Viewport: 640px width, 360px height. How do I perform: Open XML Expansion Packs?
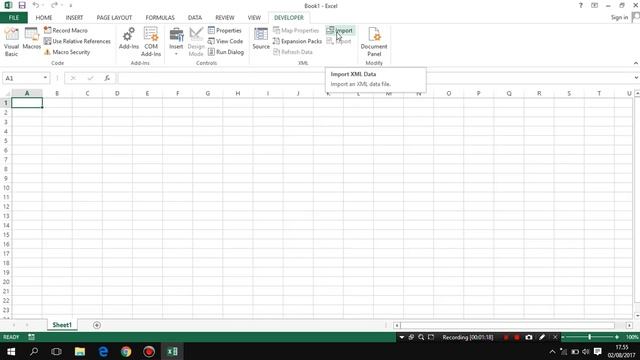[297, 41]
